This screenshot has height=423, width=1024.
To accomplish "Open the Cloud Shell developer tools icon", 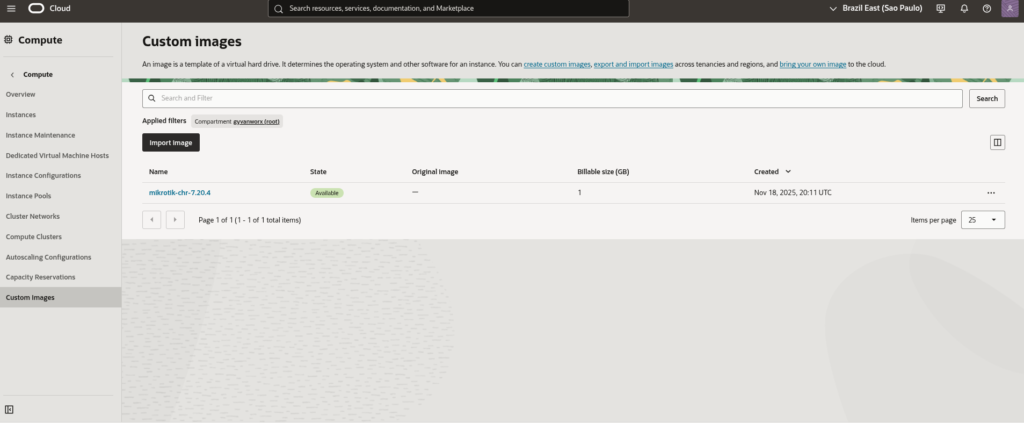I will pos(940,8).
